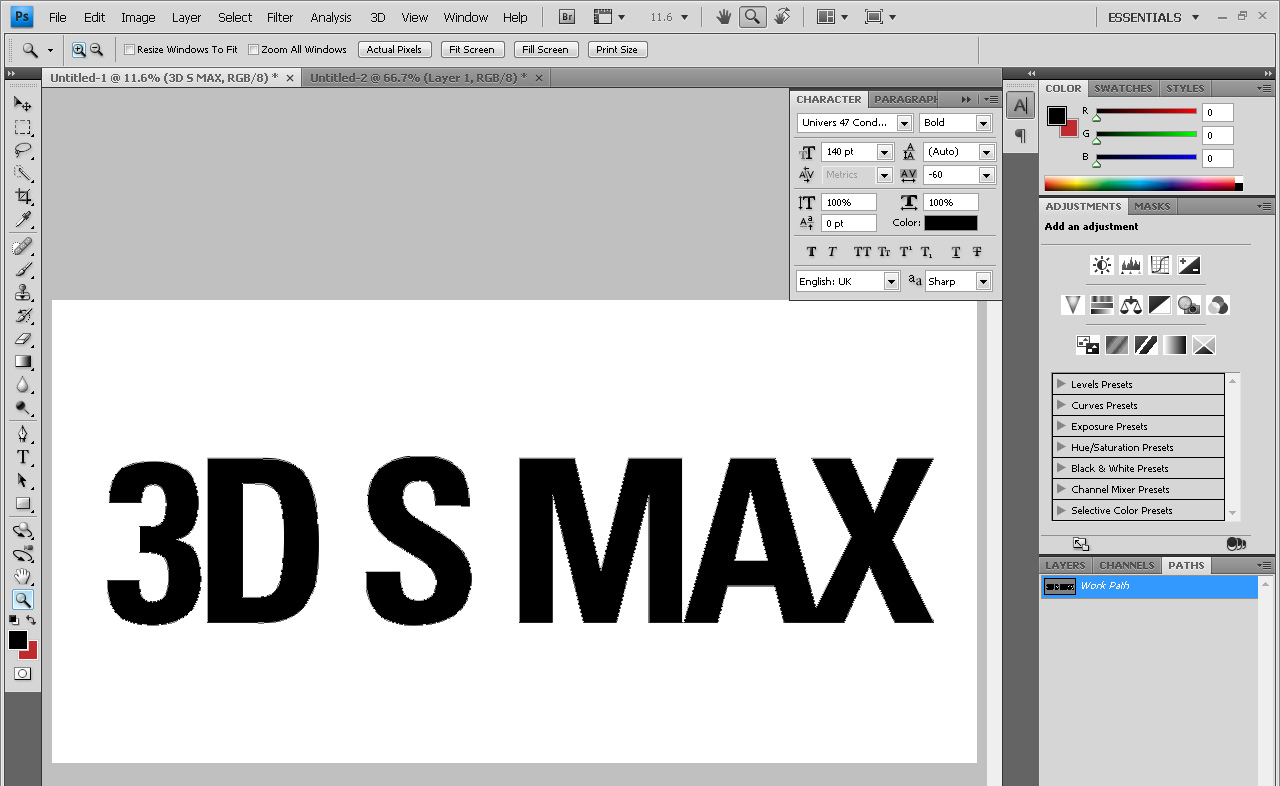This screenshot has height=786, width=1280.
Task: Select the Clone Stamp tool
Action: pos(22,292)
